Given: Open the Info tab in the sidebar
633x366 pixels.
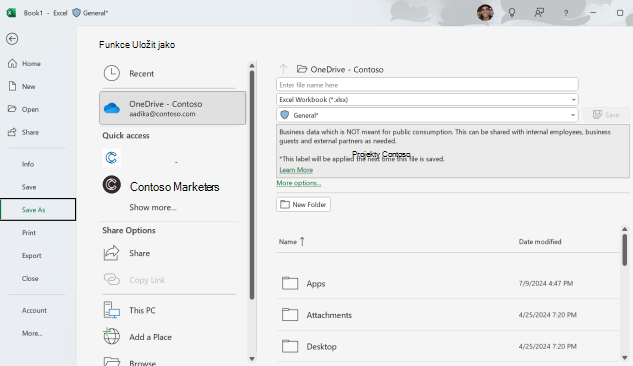Looking at the screenshot, I should pyautogui.click(x=28, y=164).
